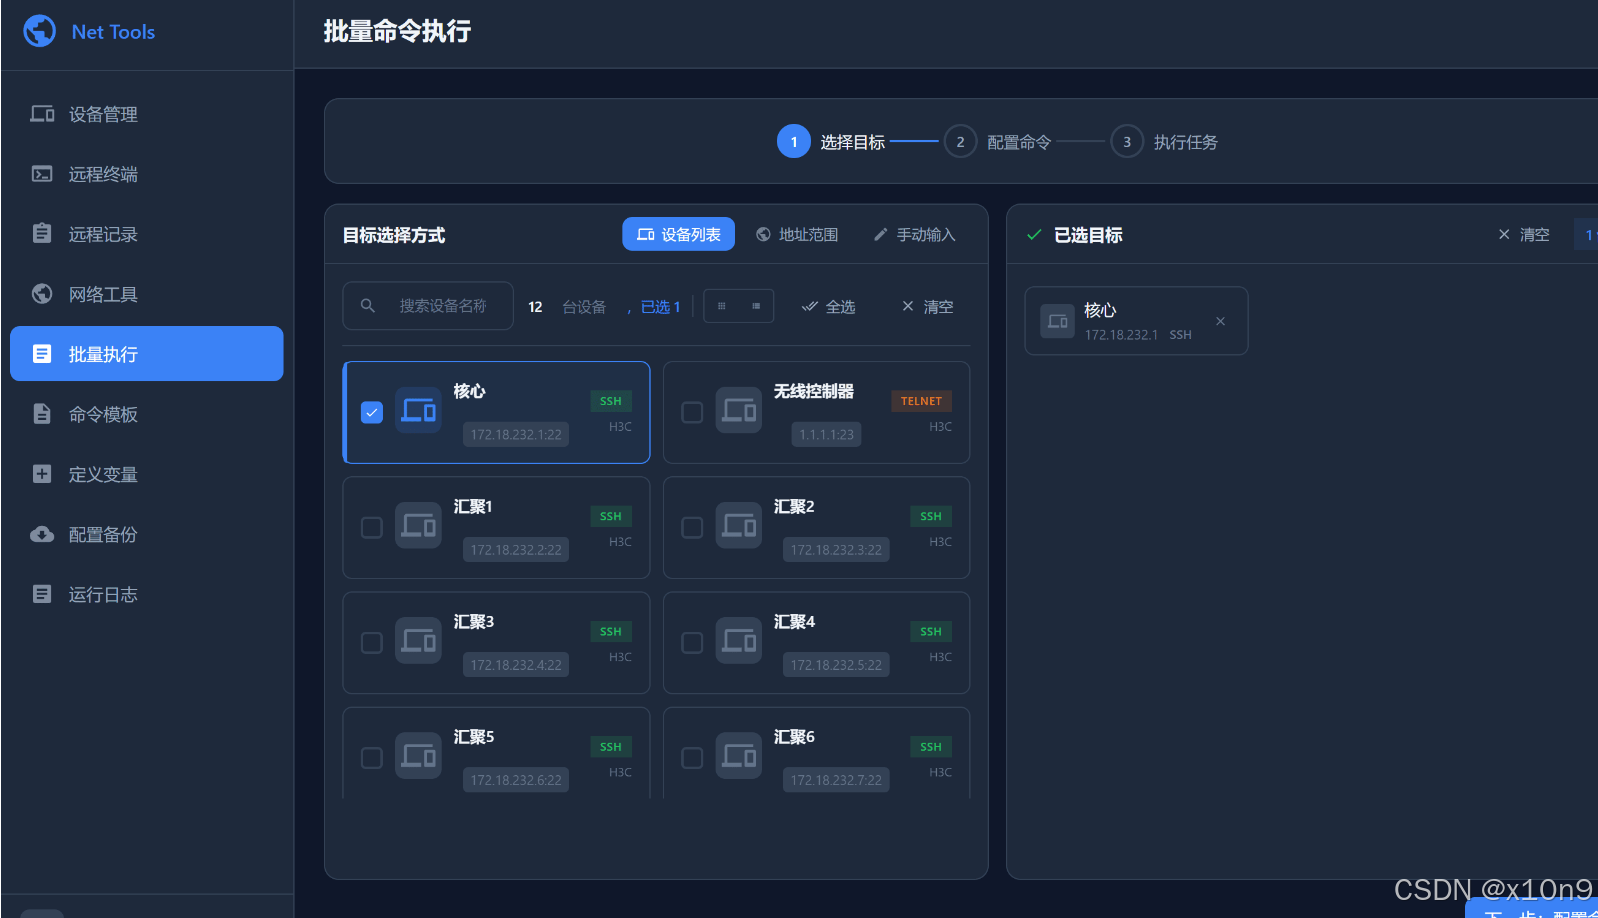The image size is (1598, 918).
Task: Click the address 172.18.232.3:22
Action: [836, 549]
